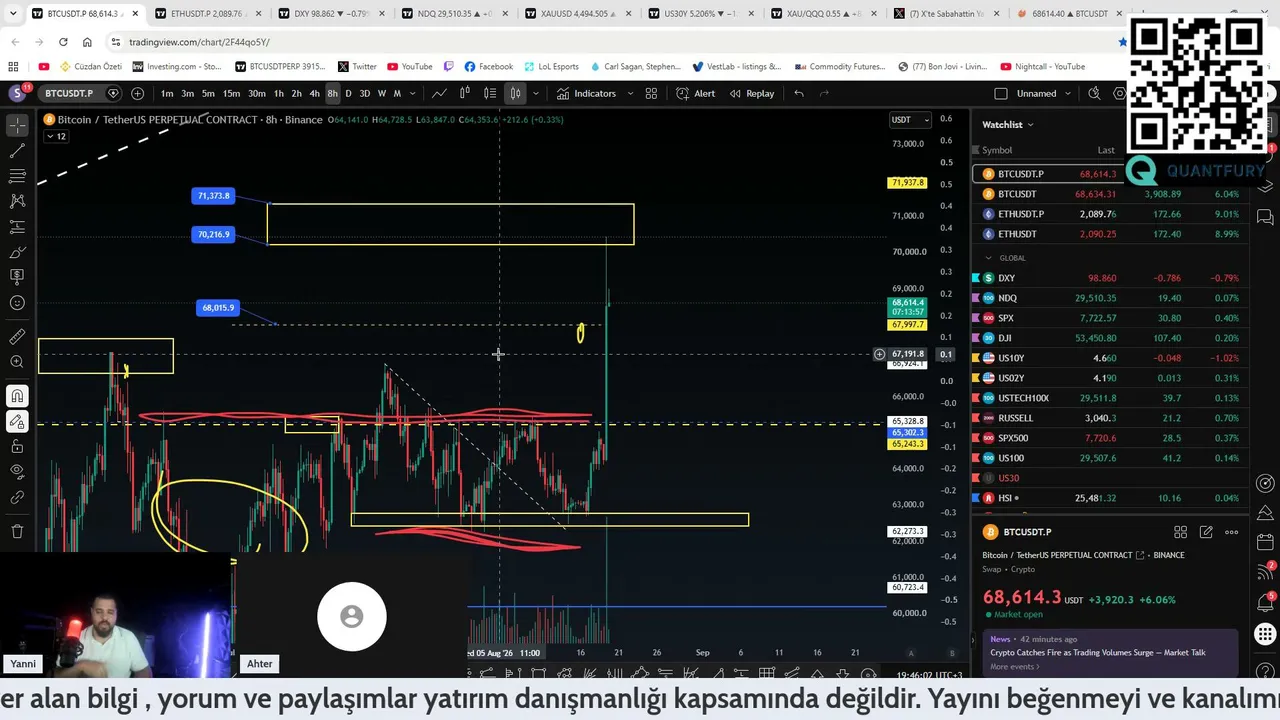
Task: Select DXY in the watchlist
Action: point(1110,278)
